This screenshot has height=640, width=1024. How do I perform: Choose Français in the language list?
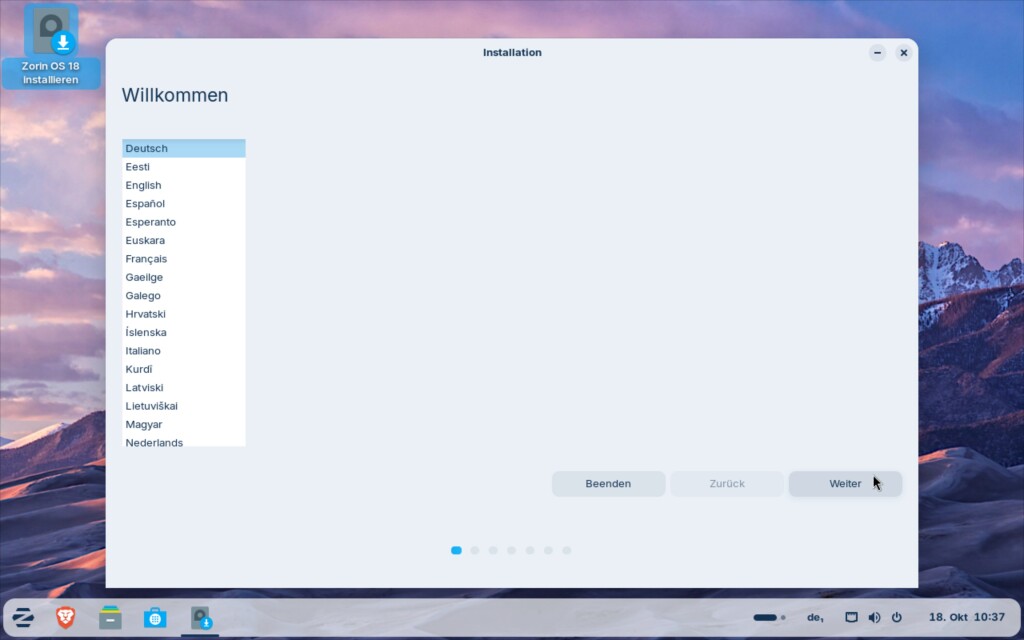tap(146, 259)
